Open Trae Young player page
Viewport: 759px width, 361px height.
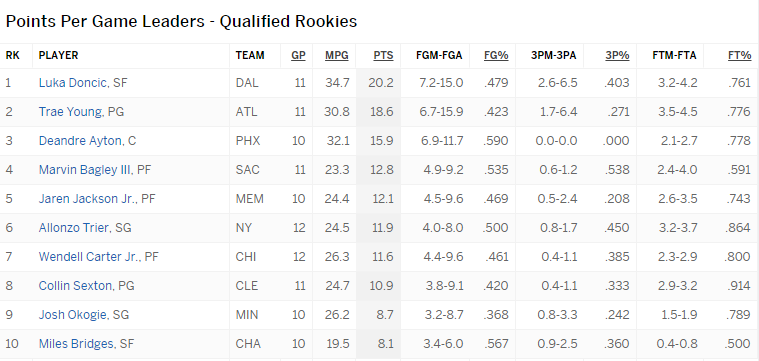[x=71, y=112]
